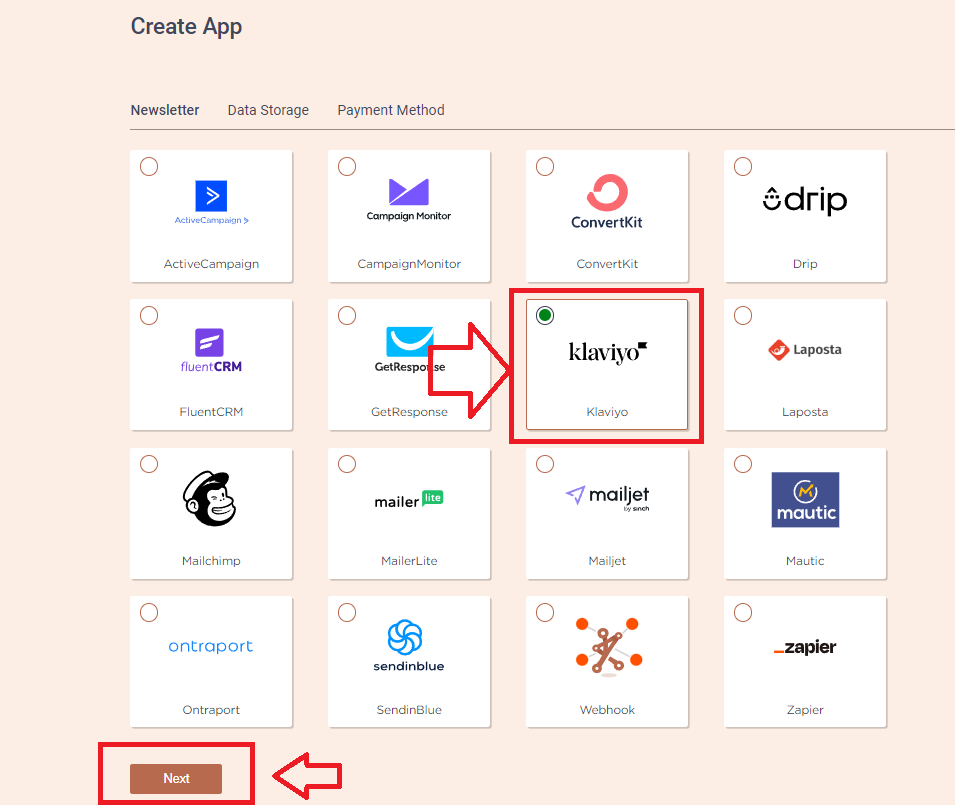Click the Klaviyo wordmark logo
This screenshot has width=955, height=805.
(x=607, y=352)
